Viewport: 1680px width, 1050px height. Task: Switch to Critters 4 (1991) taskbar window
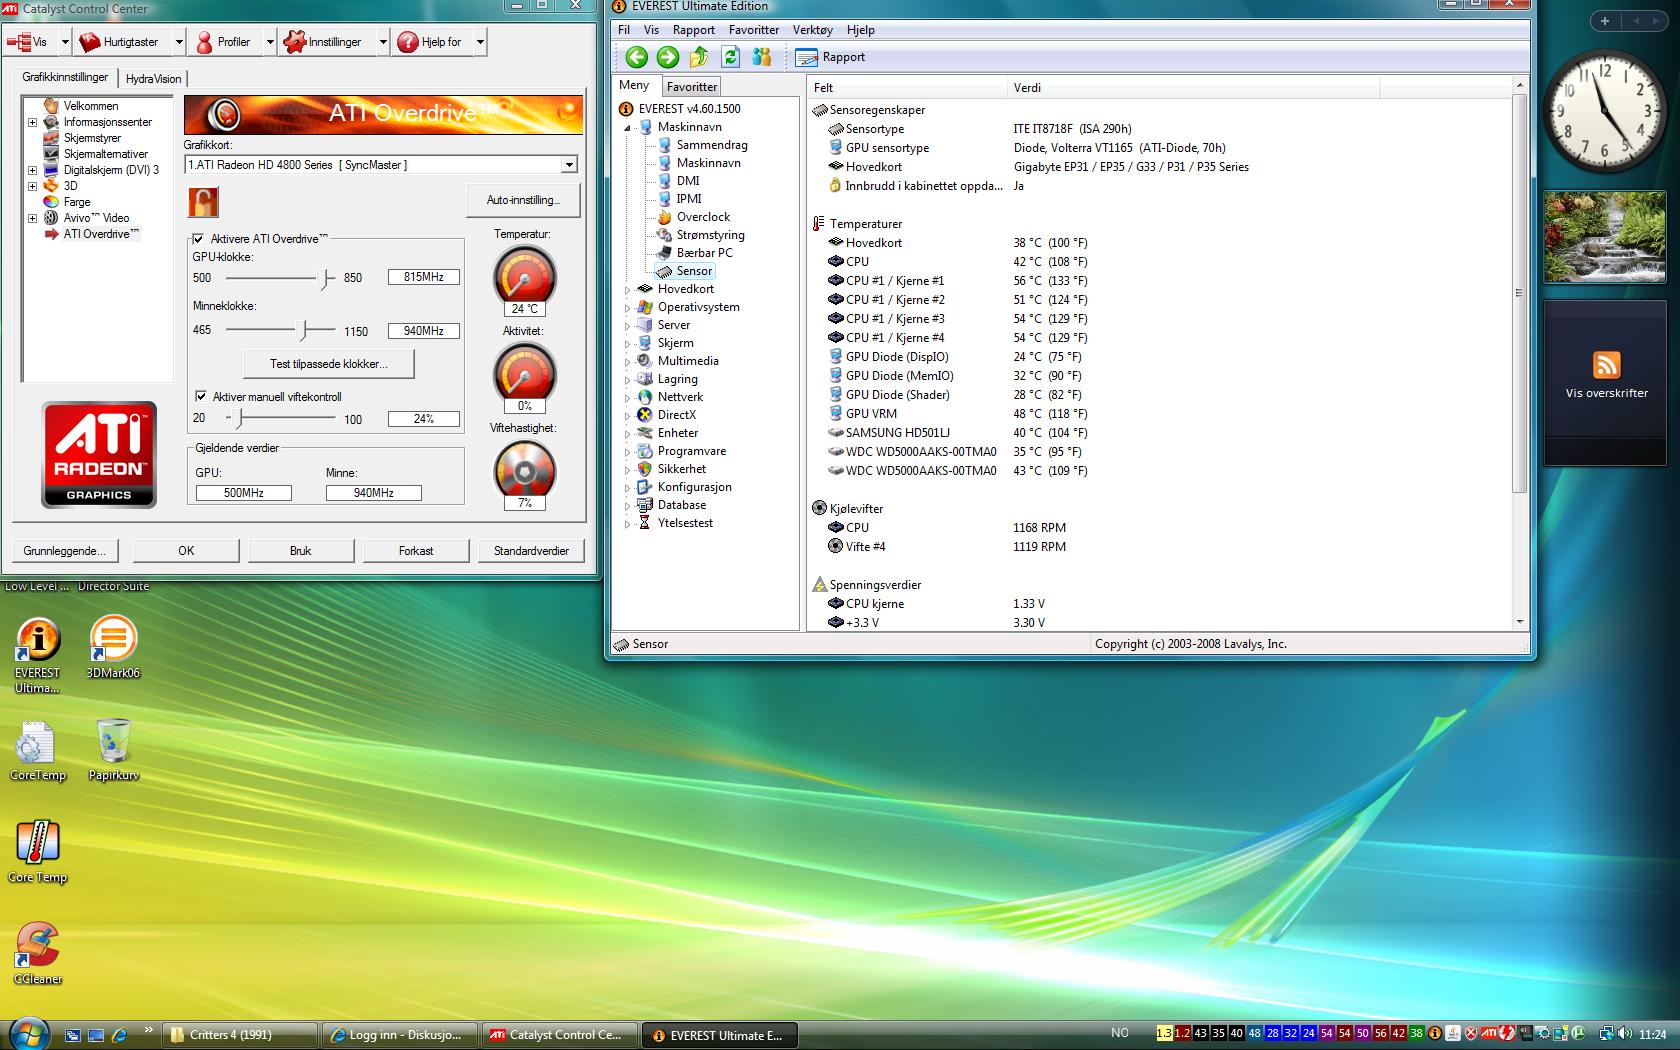pyautogui.click(x=240, y=1035)
